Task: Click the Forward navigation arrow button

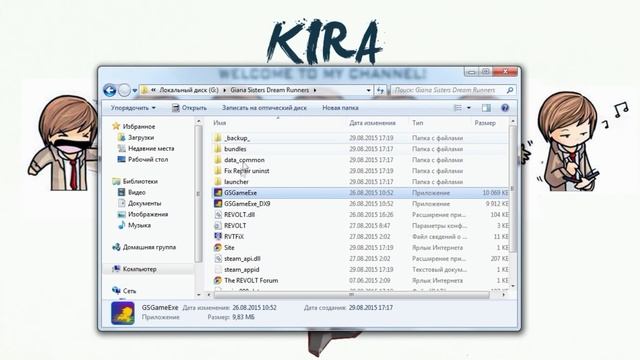Action: coord(124,90)
